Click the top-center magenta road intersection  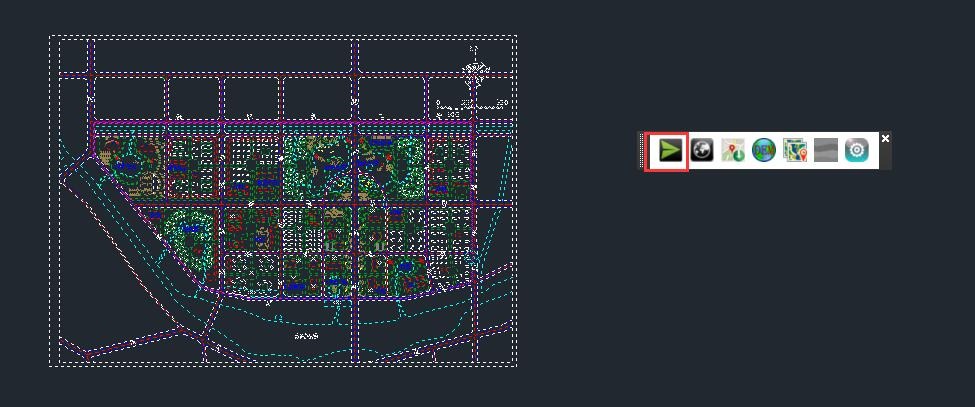354,74
